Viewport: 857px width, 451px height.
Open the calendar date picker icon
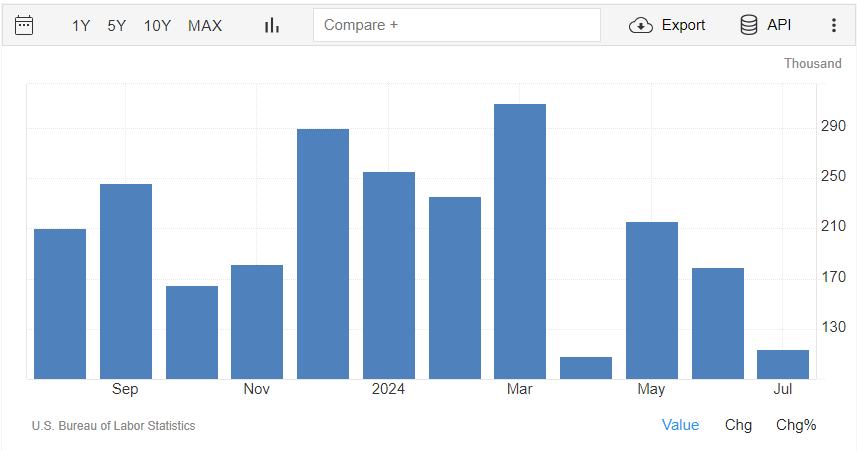pyautogui.click(x=24, y=25)
